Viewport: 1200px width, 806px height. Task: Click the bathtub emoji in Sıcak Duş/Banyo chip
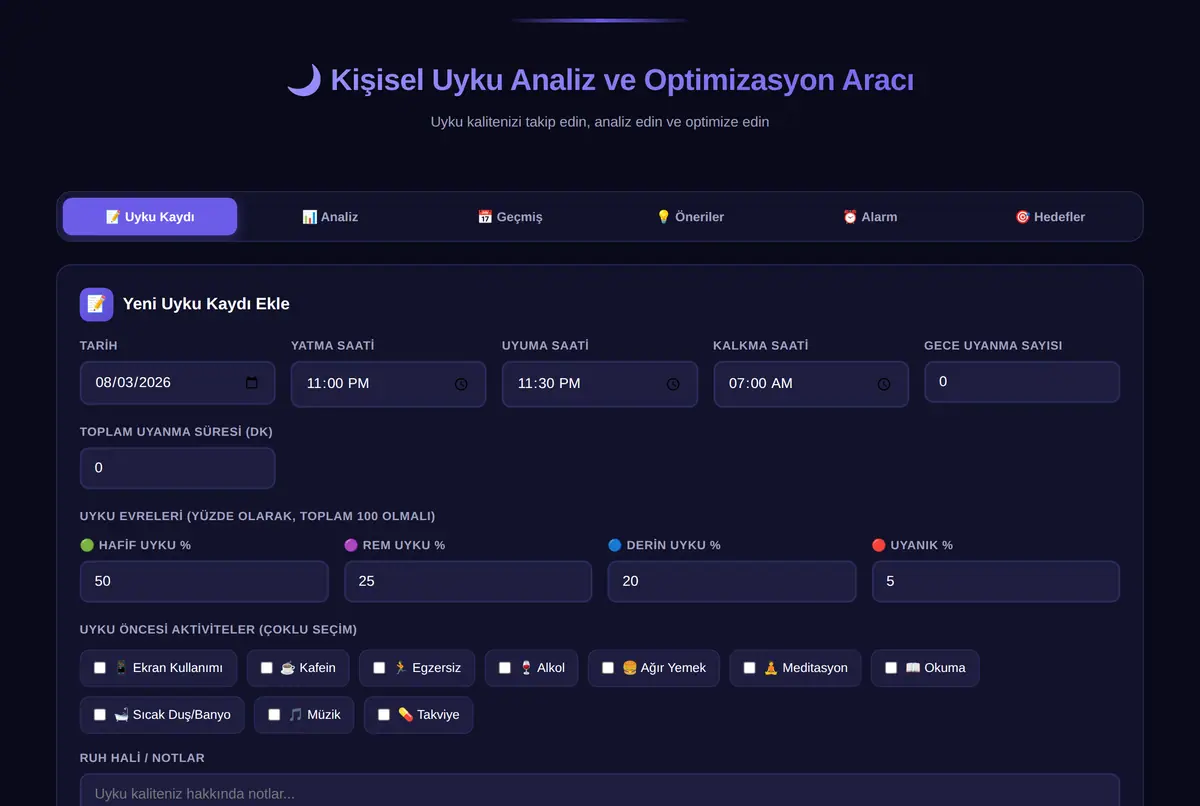(x=121, y=715)
